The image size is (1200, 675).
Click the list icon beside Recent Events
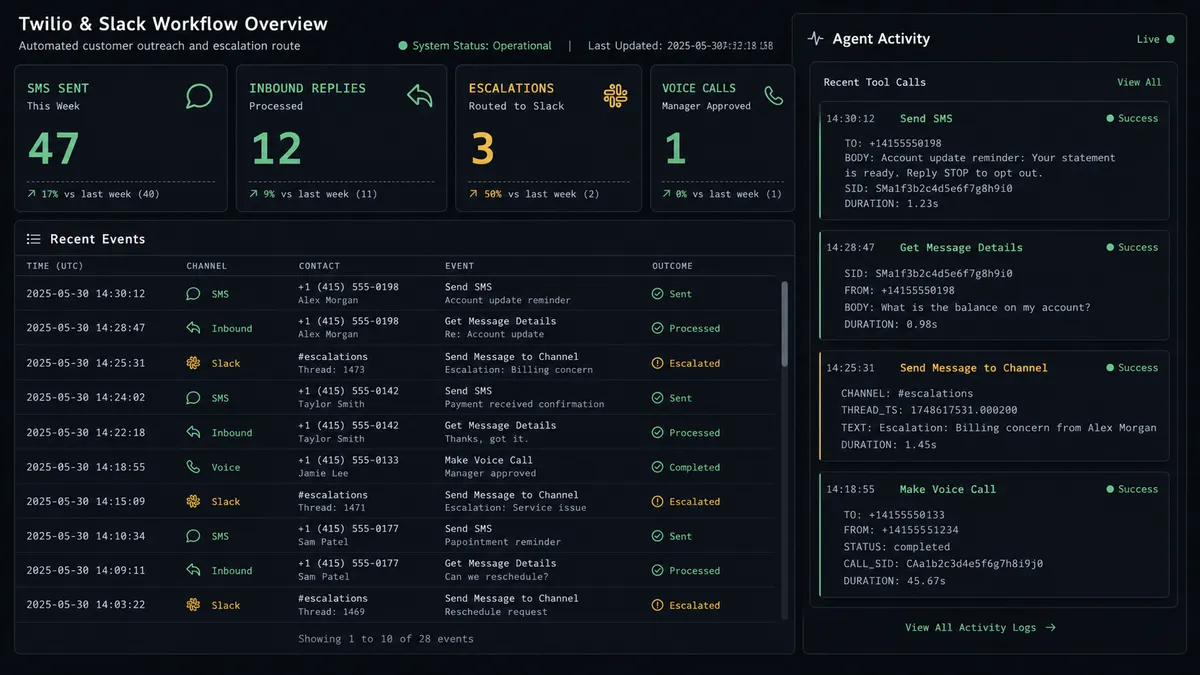[x=33, y=239]
